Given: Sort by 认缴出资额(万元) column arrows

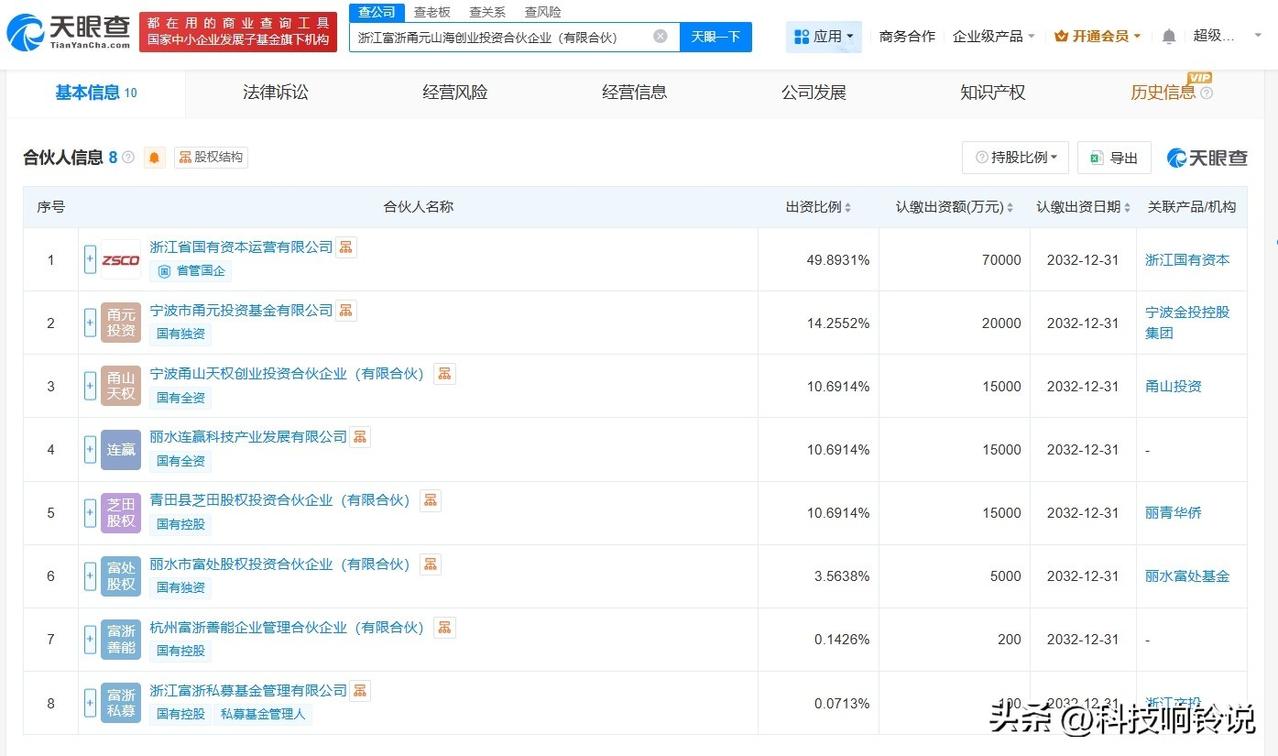Looking at the screenshot, I should [1010, 208].
